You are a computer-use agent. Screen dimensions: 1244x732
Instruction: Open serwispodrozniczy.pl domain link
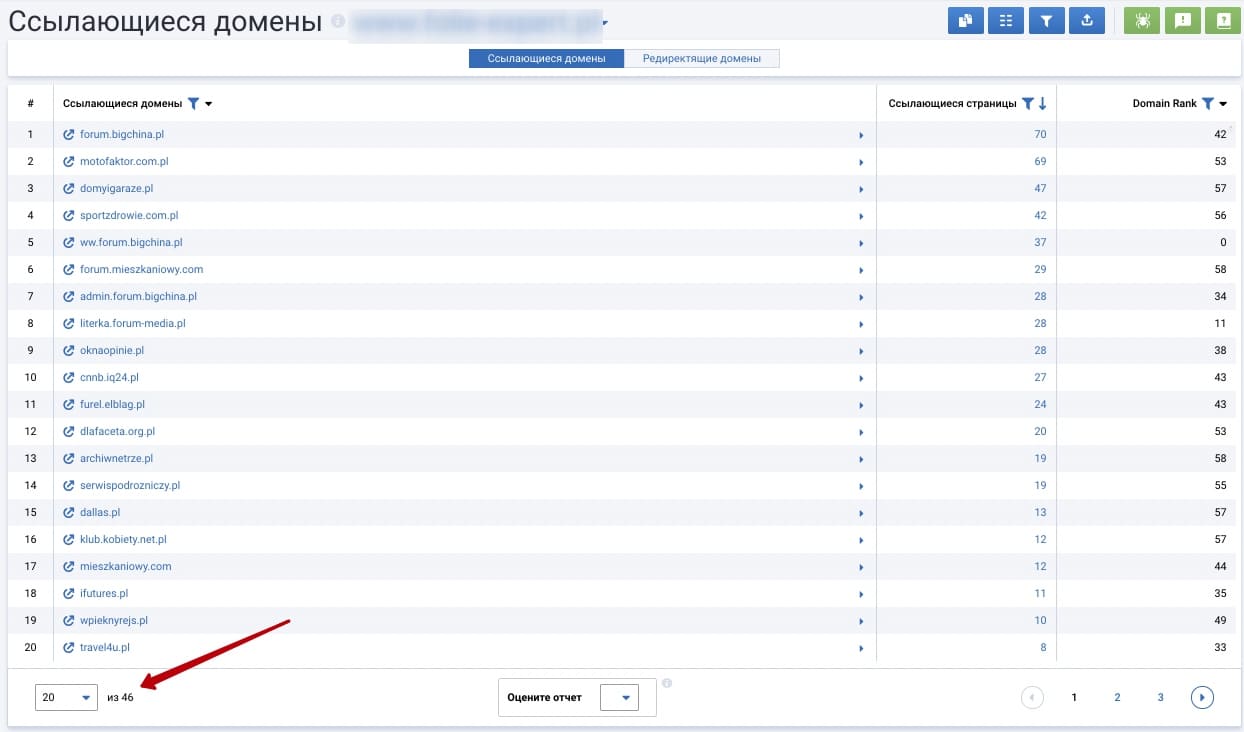tap(130, 485)
